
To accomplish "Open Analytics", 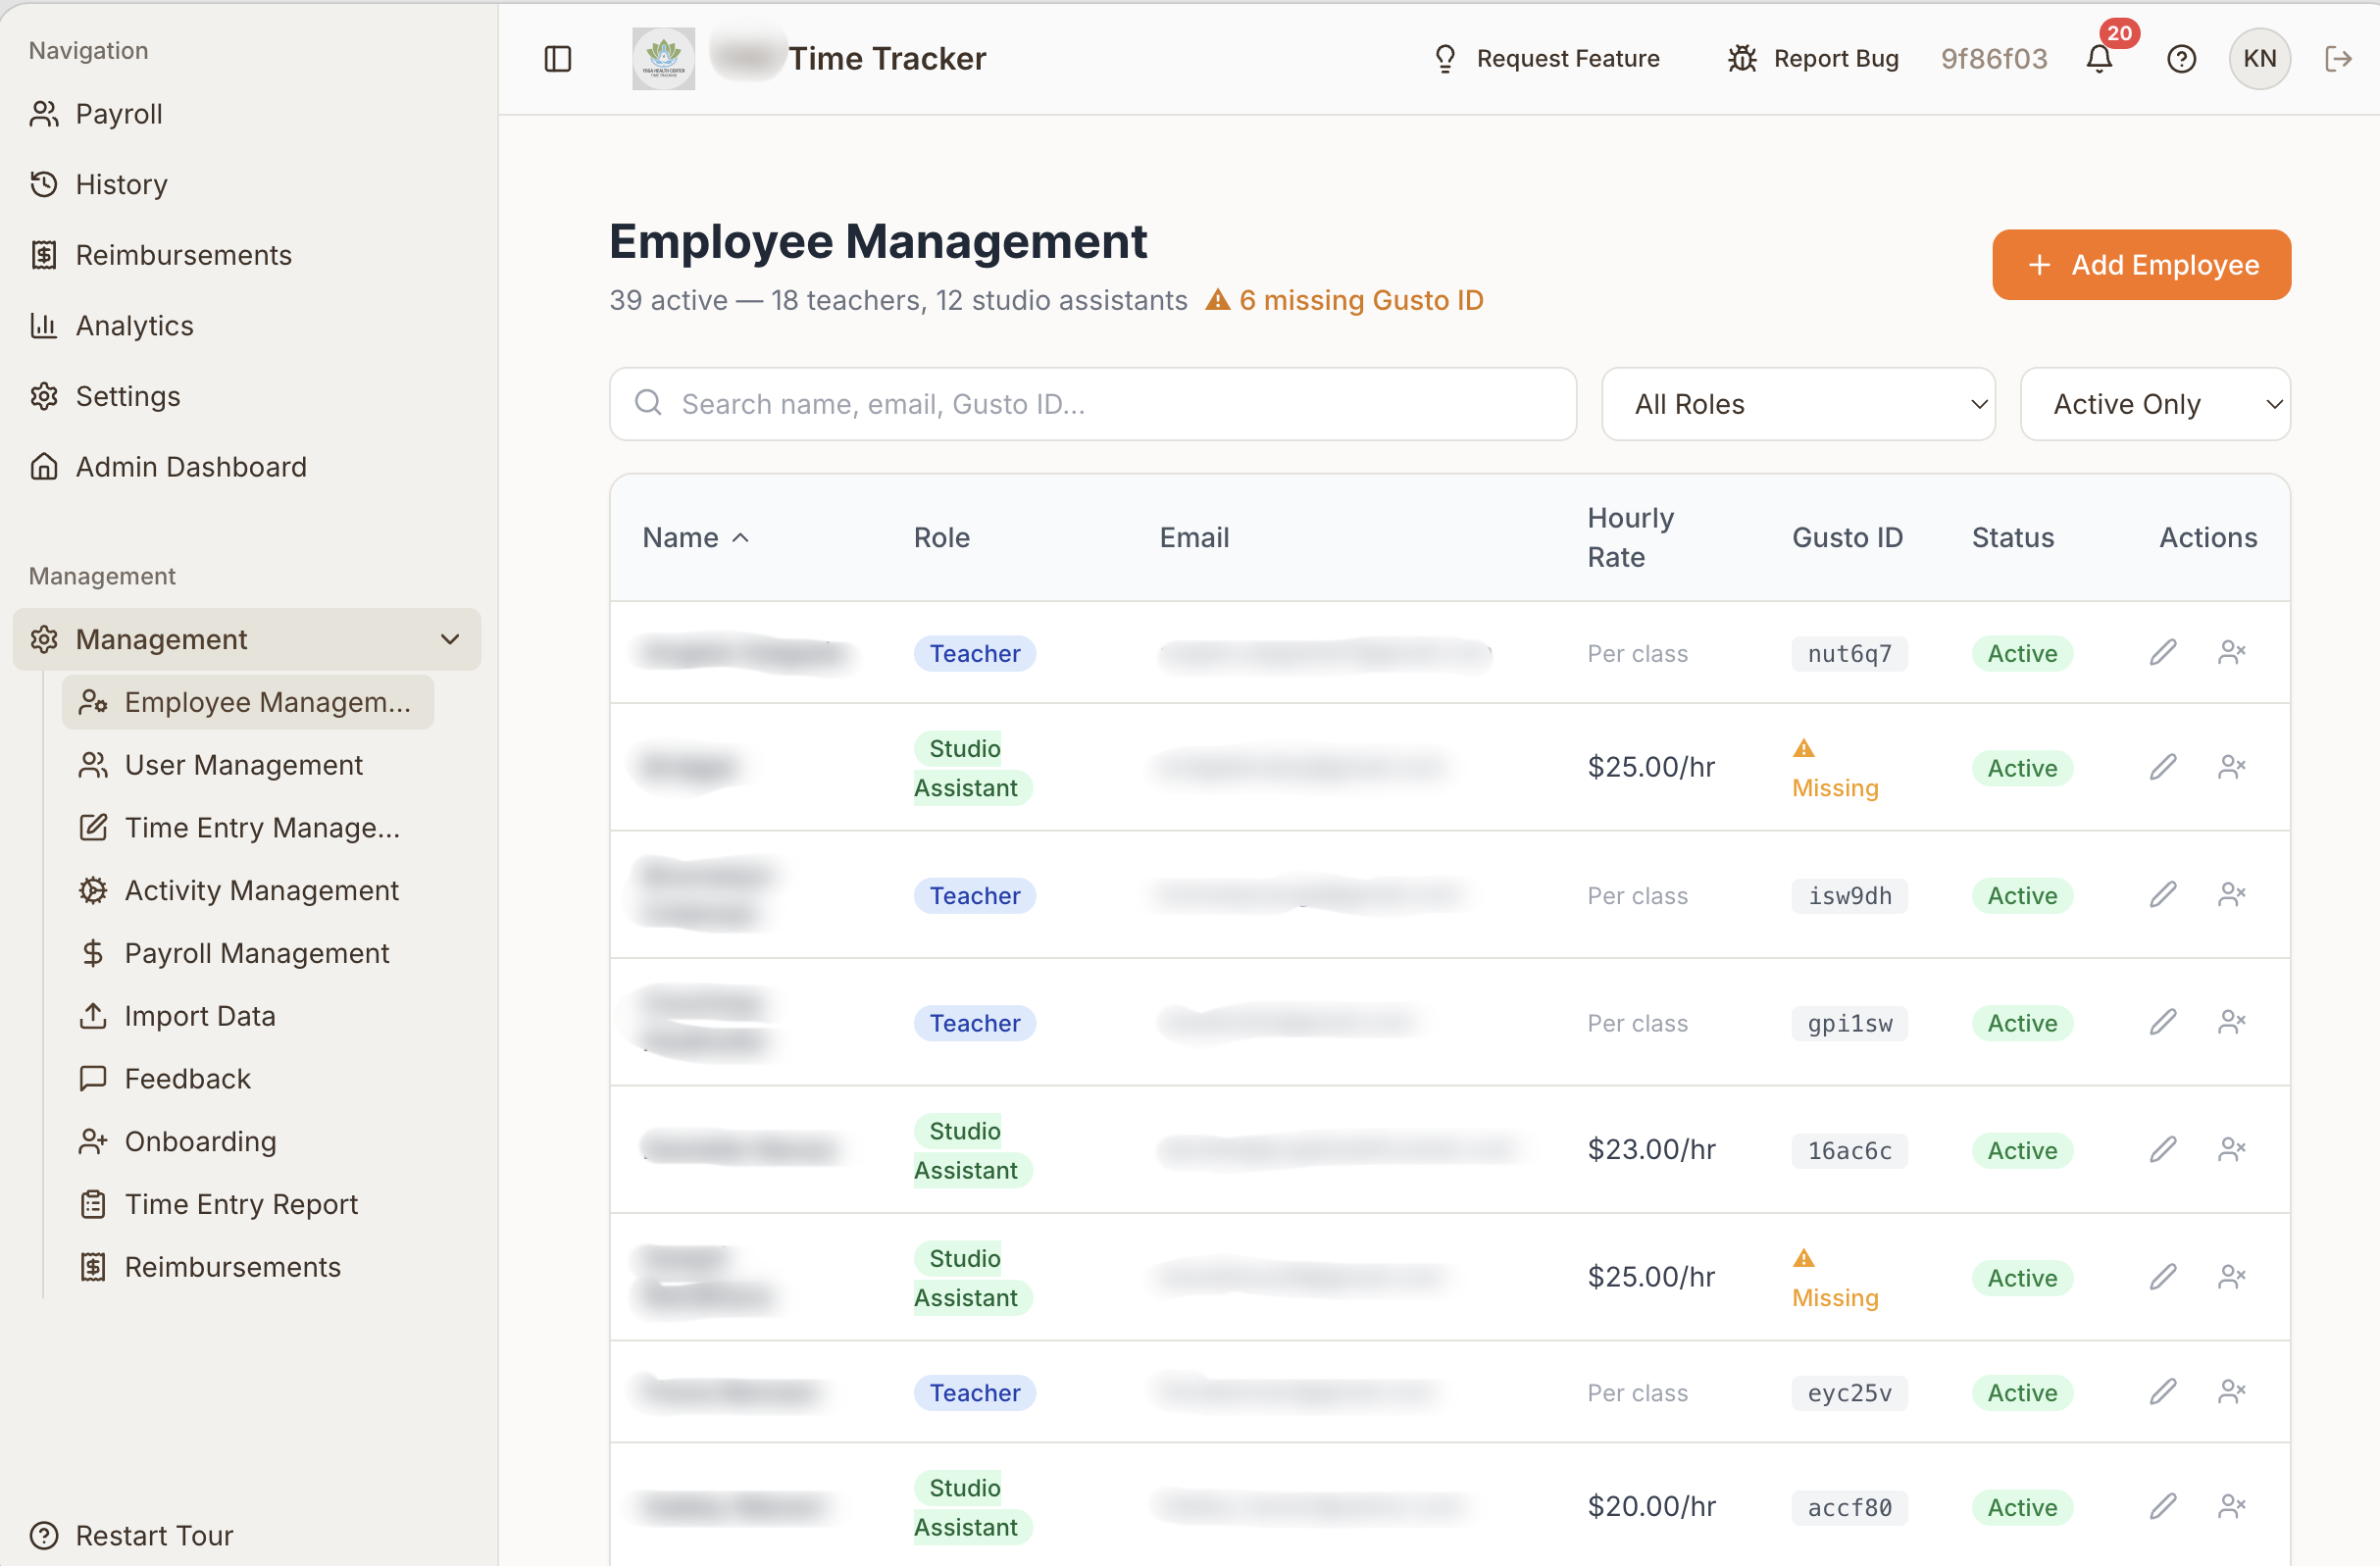I will 111,325.
